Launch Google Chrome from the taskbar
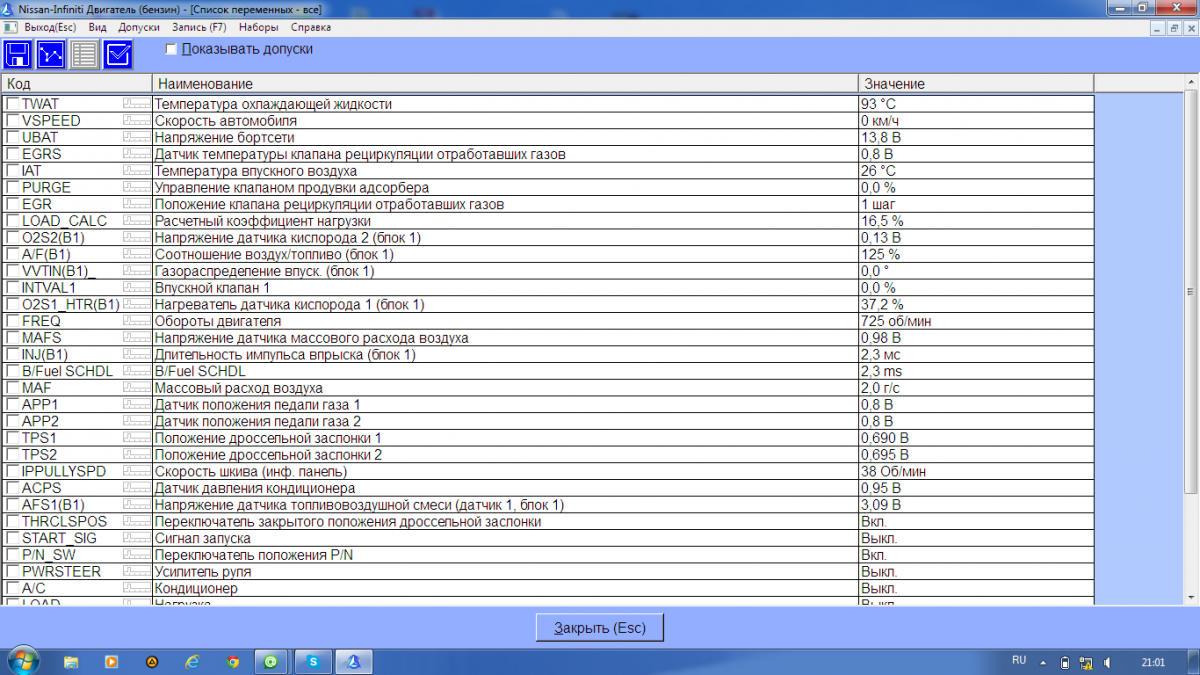 pyautogui.click(x=232, y=661)
